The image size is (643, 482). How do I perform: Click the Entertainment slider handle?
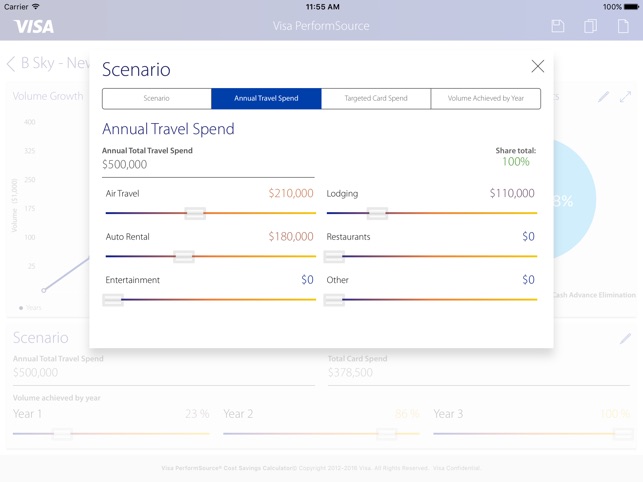coord(113,300)
